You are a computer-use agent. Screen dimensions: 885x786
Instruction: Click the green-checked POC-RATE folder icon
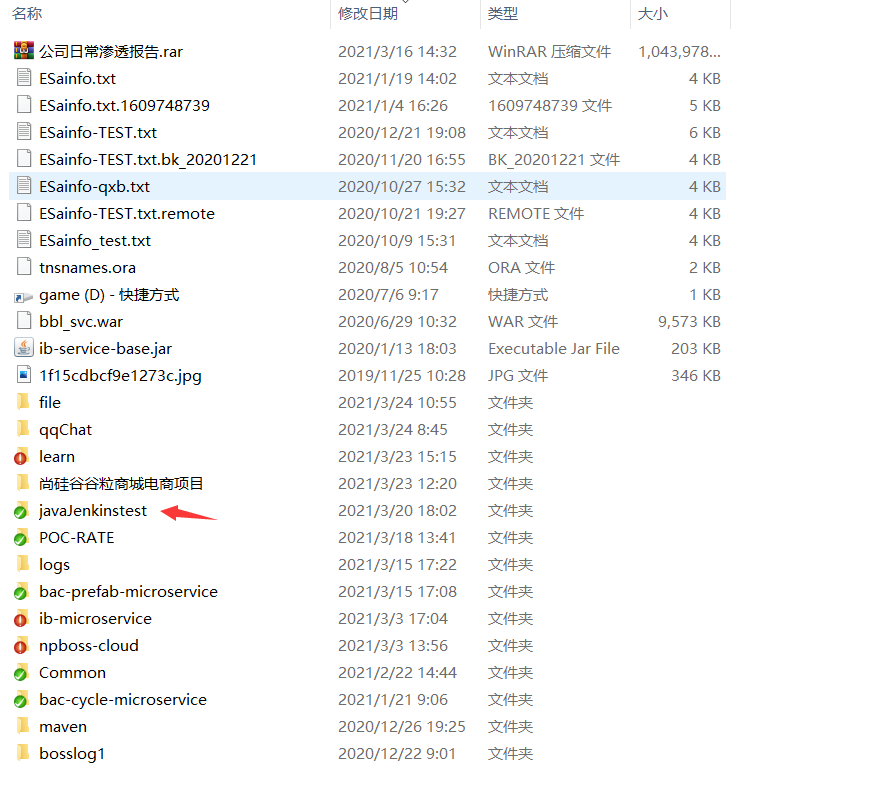21,538
